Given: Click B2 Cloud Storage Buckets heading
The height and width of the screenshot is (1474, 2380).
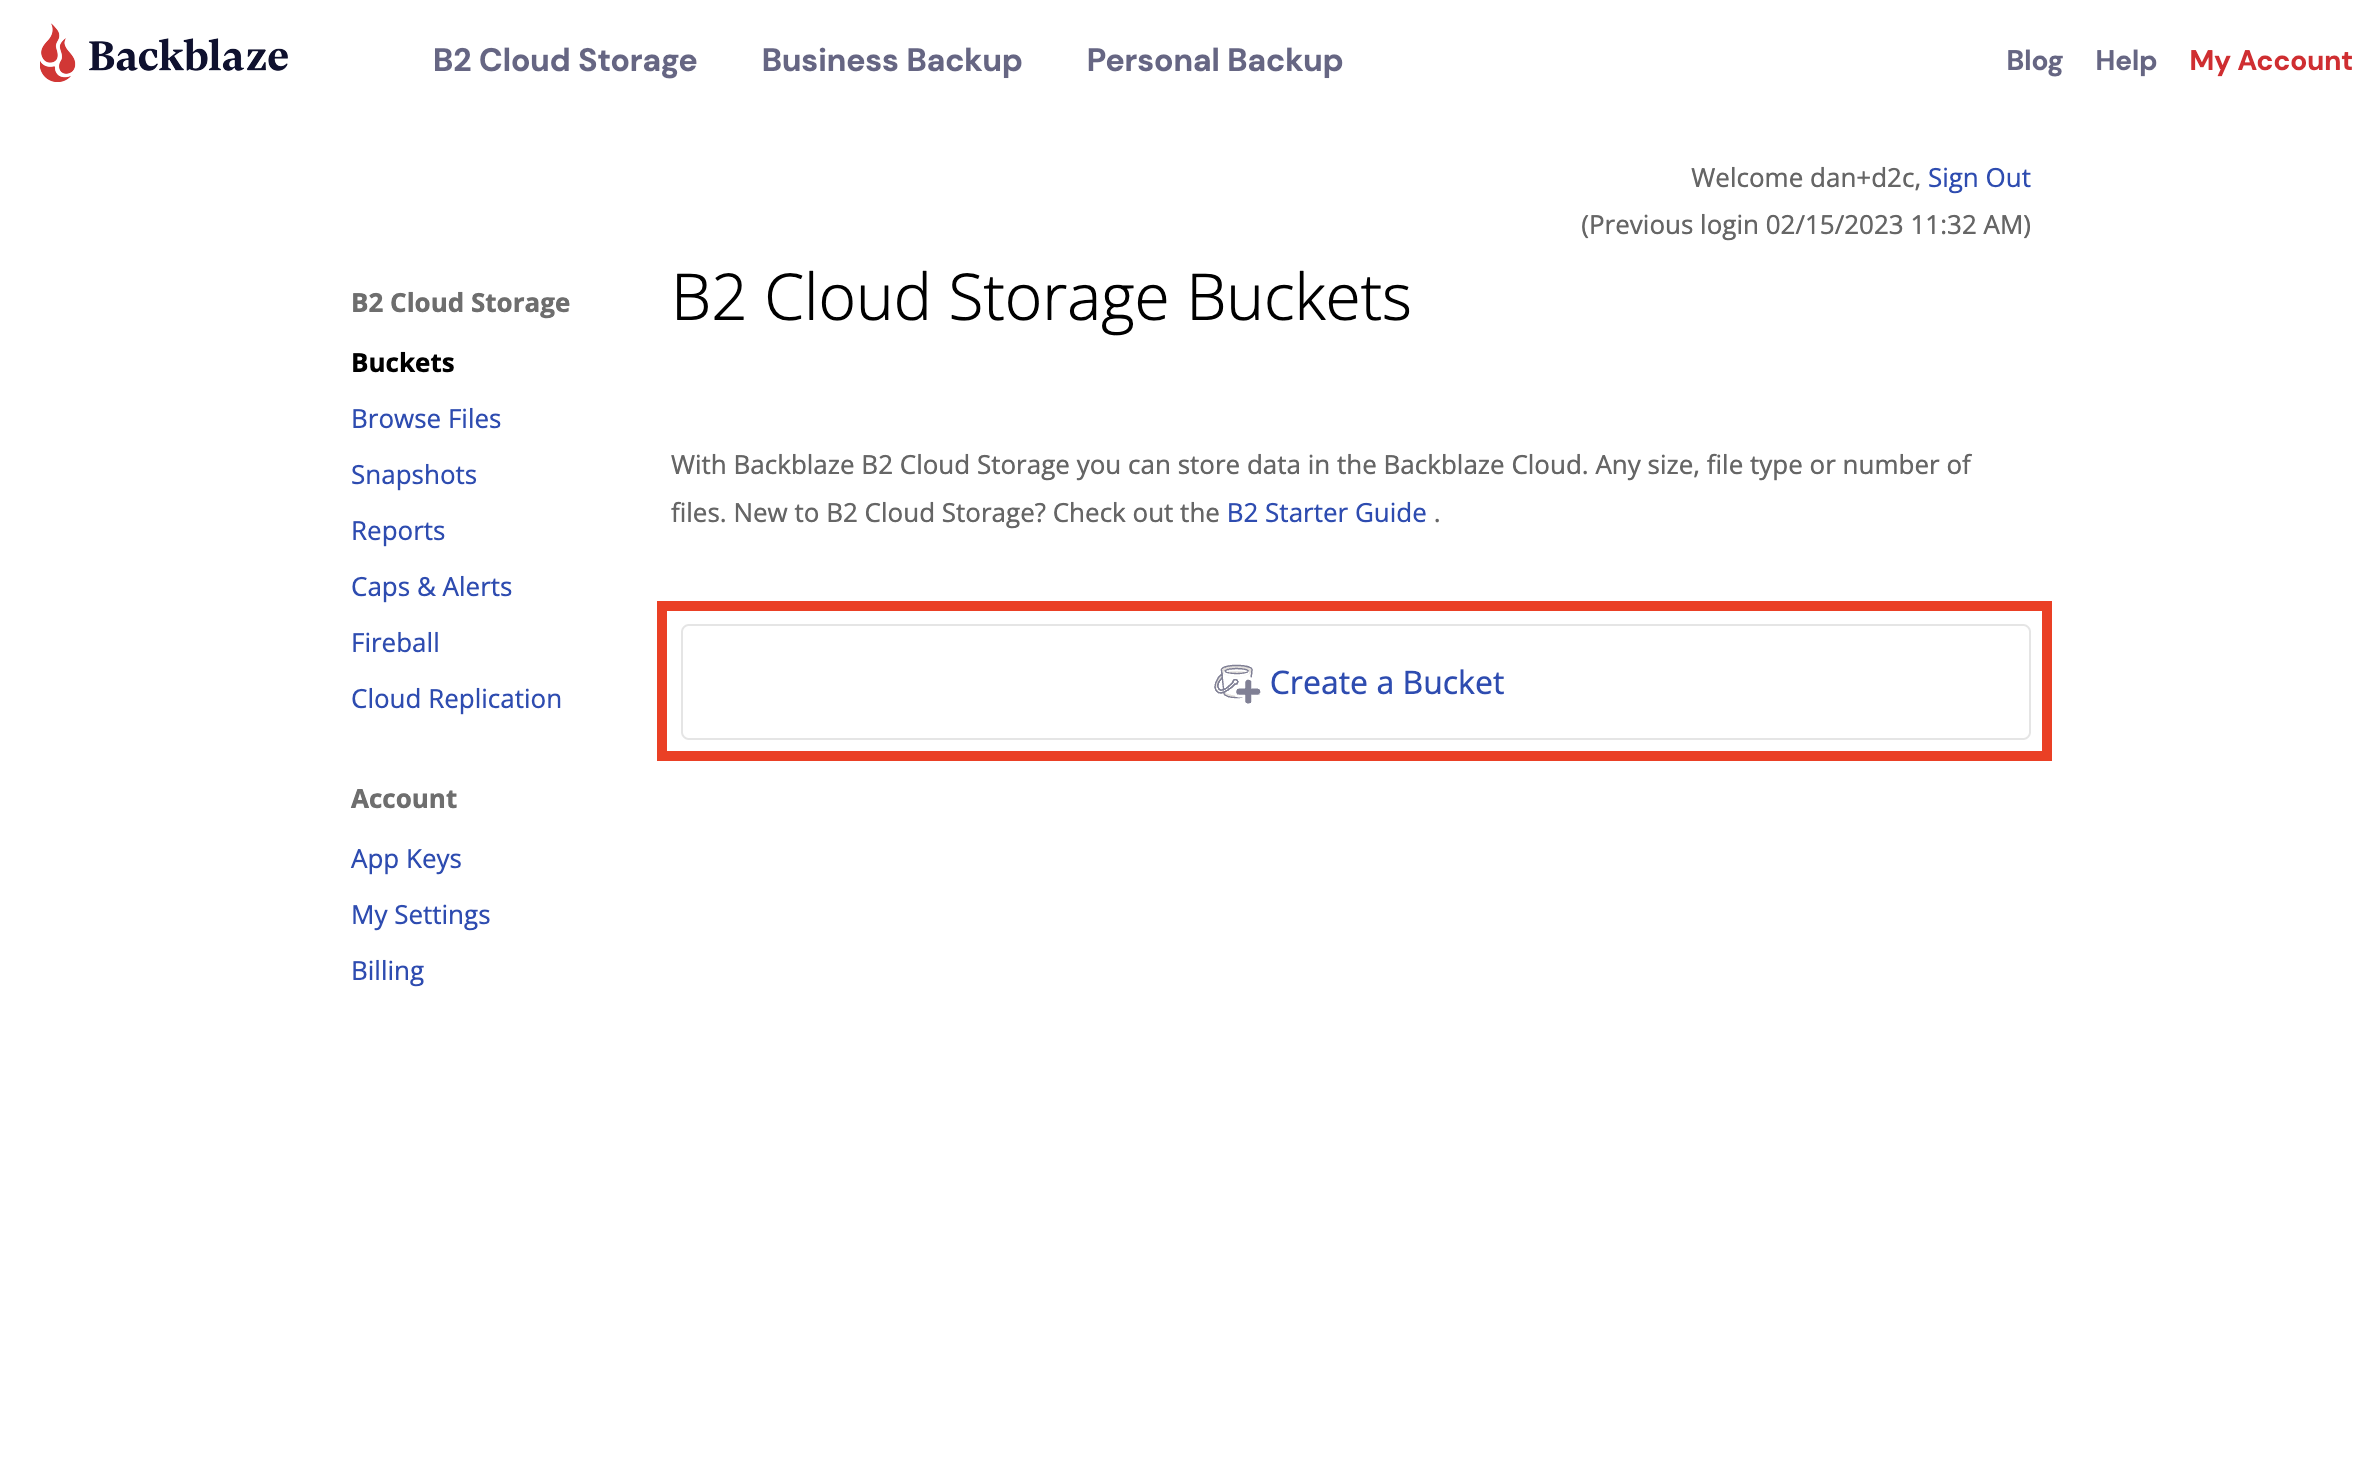Looking at the screenshot, I should 1041,298.
